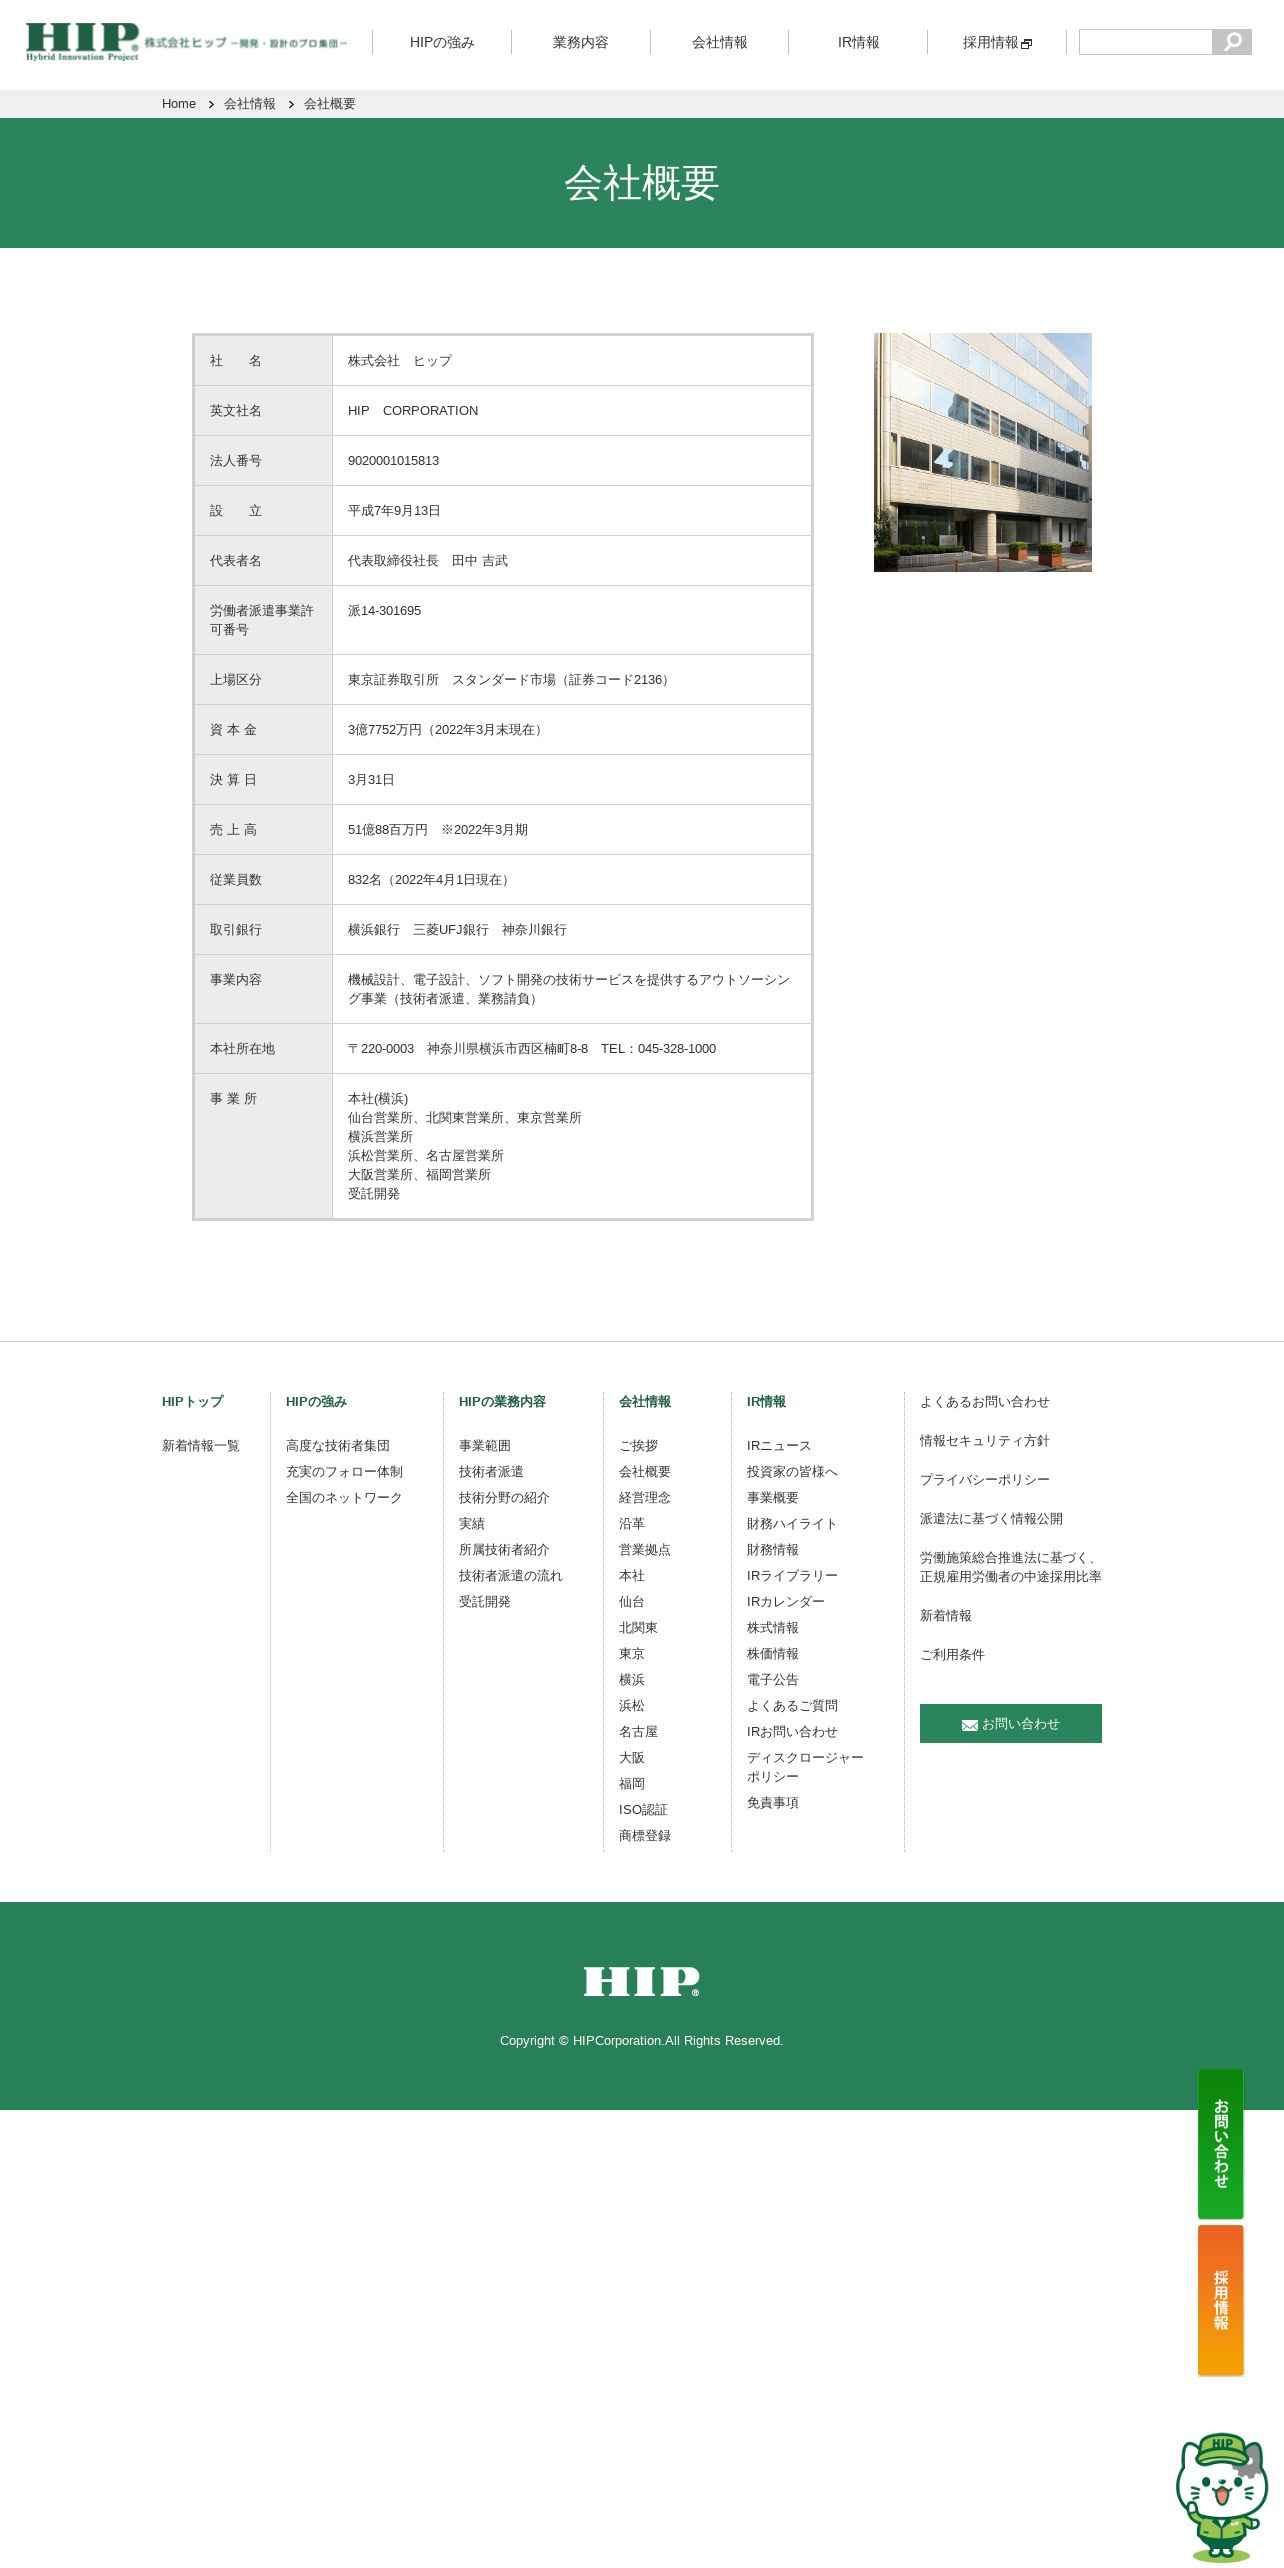Open 全国のネットワーク link

pyautogui.click(x=344, y=1498)
